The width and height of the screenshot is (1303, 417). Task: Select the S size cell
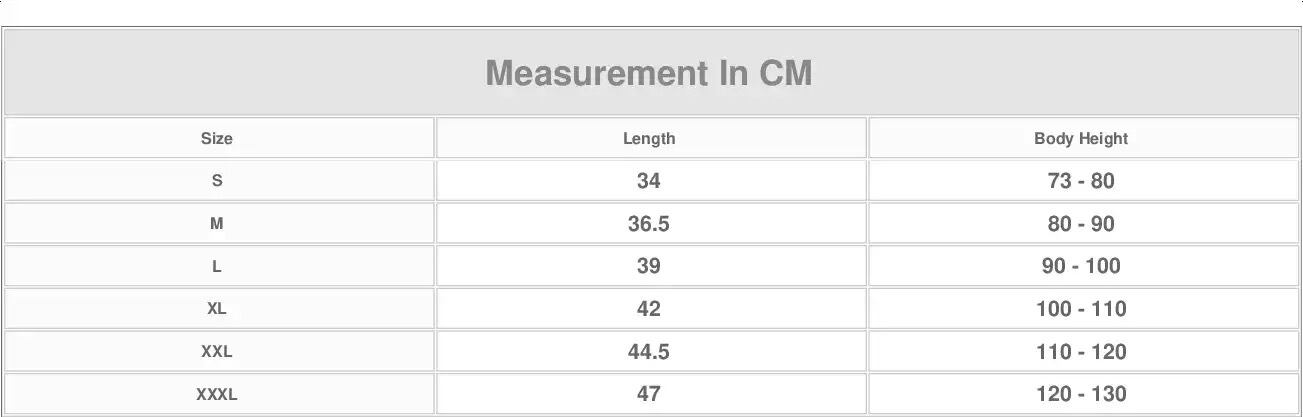pos(217,181)
